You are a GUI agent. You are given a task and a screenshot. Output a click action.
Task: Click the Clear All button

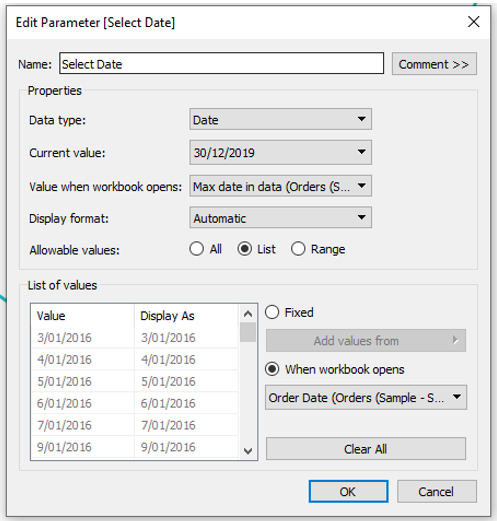pos(366,449)
